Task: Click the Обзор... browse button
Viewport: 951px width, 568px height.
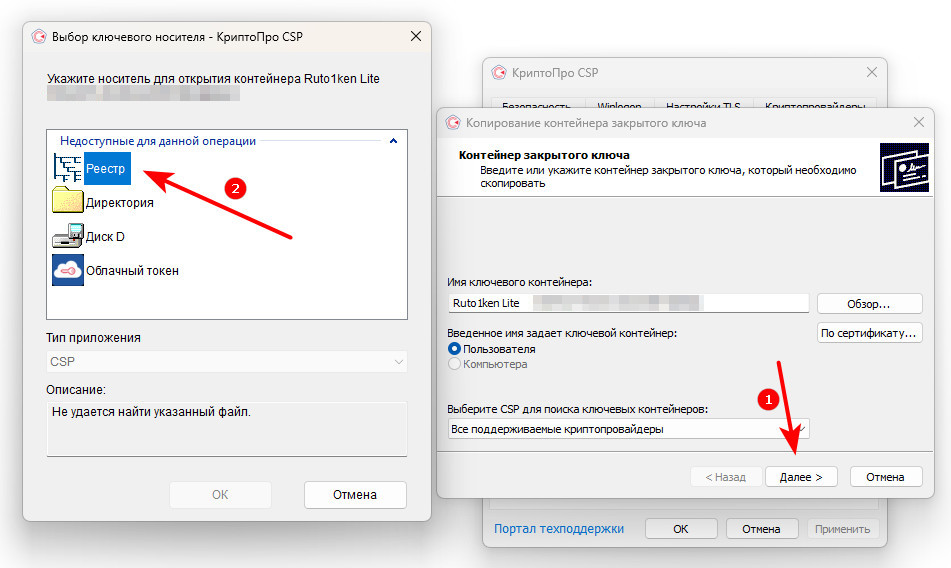Action: (x=868, y=303)
